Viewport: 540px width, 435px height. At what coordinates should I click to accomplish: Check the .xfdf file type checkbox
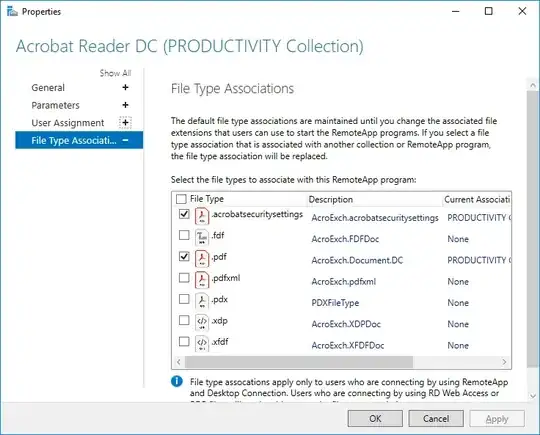[184, 342]
